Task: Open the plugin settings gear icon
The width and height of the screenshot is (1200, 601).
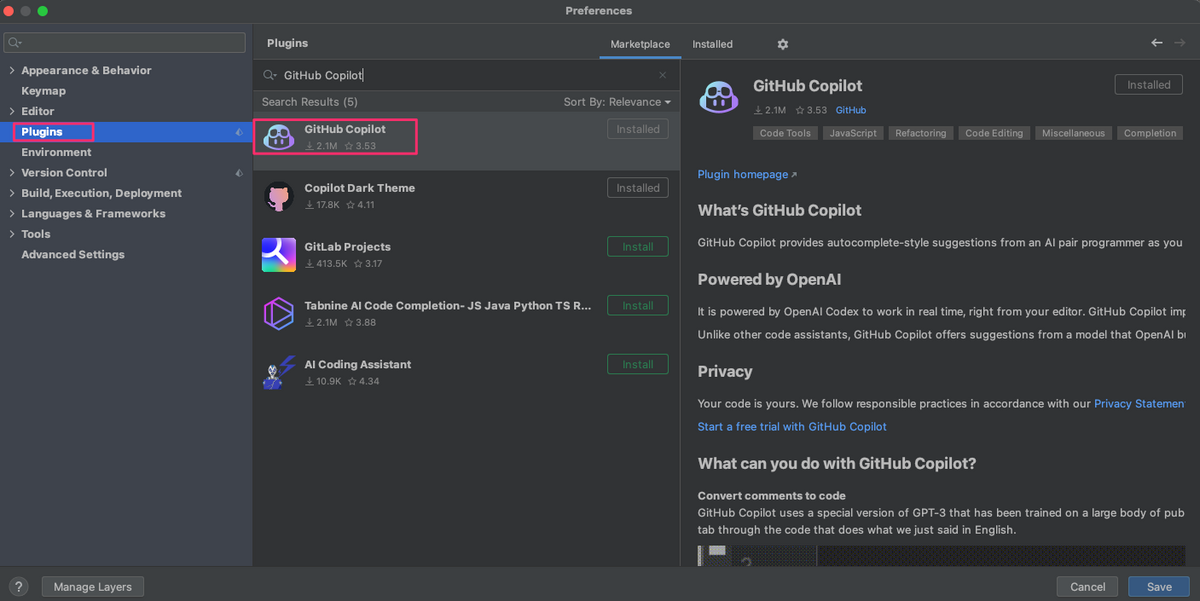Action: point(782,44)
